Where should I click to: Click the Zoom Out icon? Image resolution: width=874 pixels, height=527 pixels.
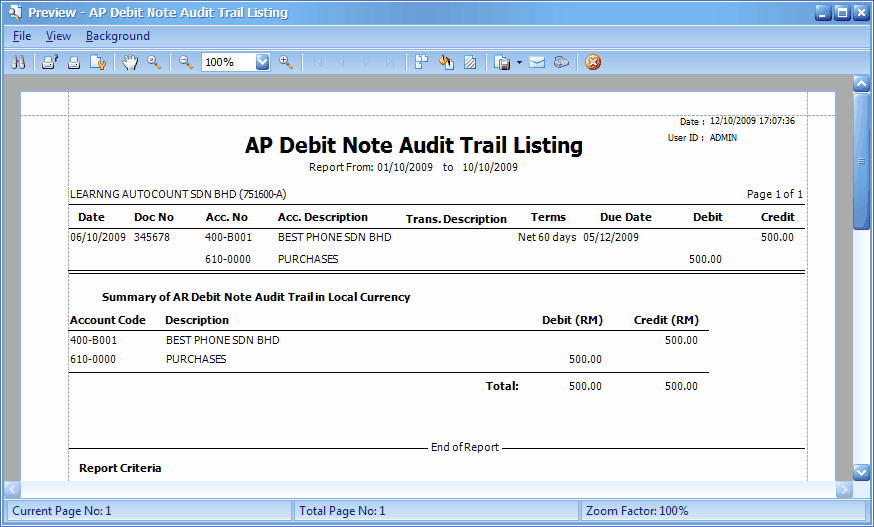click(x=186, y=62)
